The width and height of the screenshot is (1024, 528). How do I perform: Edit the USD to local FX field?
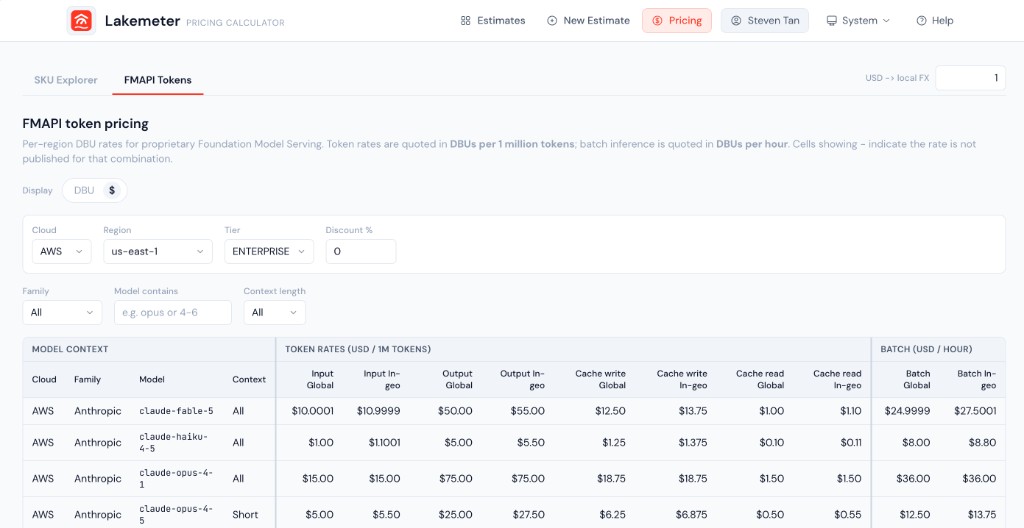(970, 78)
